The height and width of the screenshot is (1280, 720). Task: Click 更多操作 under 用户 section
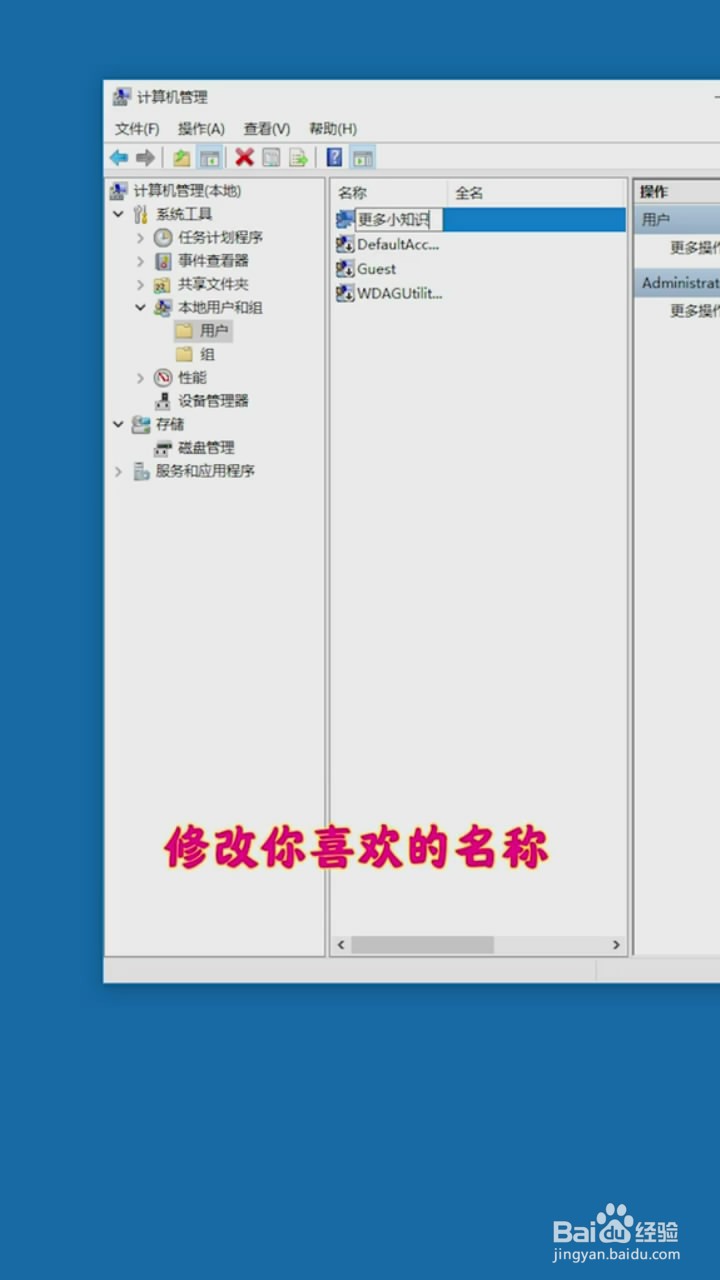pos(695,247)
